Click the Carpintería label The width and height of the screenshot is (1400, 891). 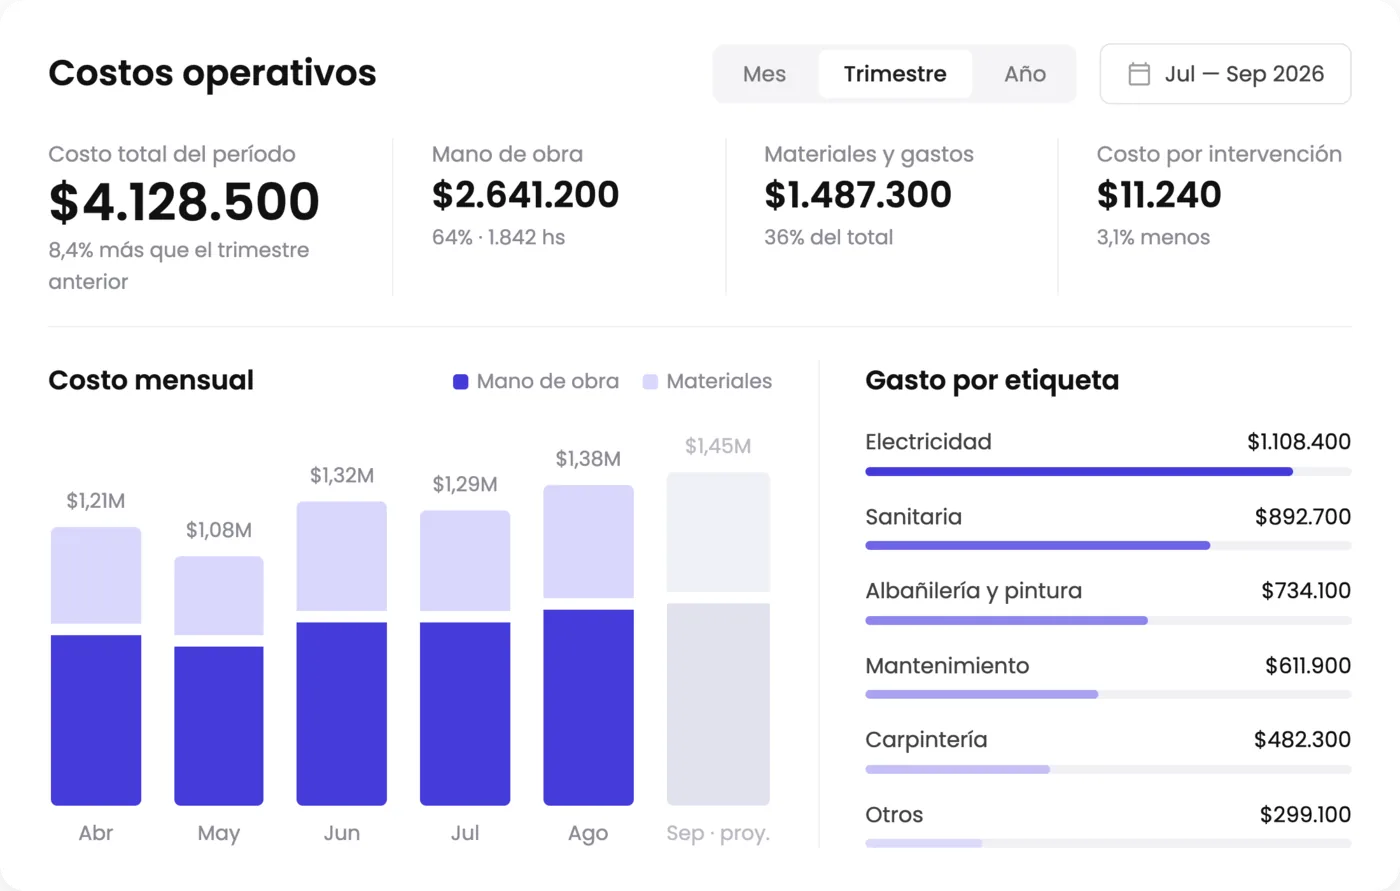[926, 740]
